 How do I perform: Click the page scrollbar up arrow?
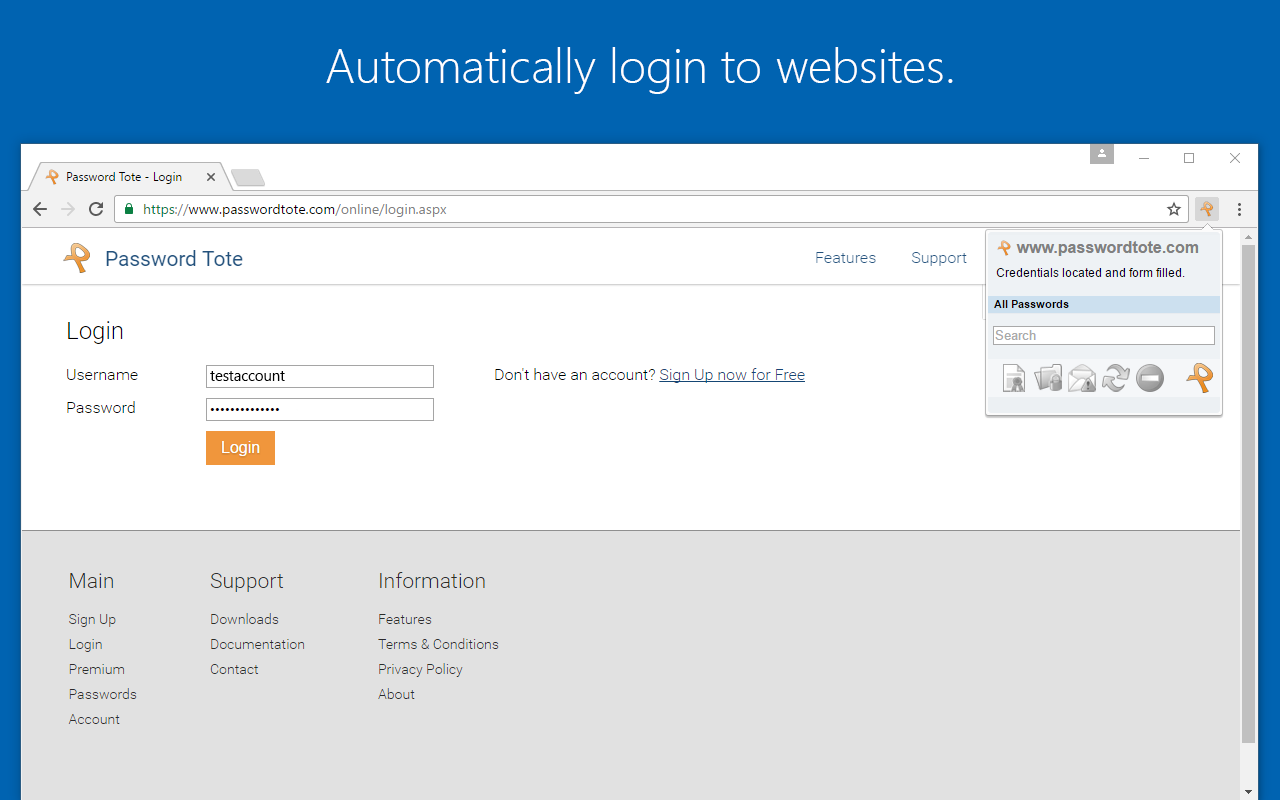(x=1248, y=237)
